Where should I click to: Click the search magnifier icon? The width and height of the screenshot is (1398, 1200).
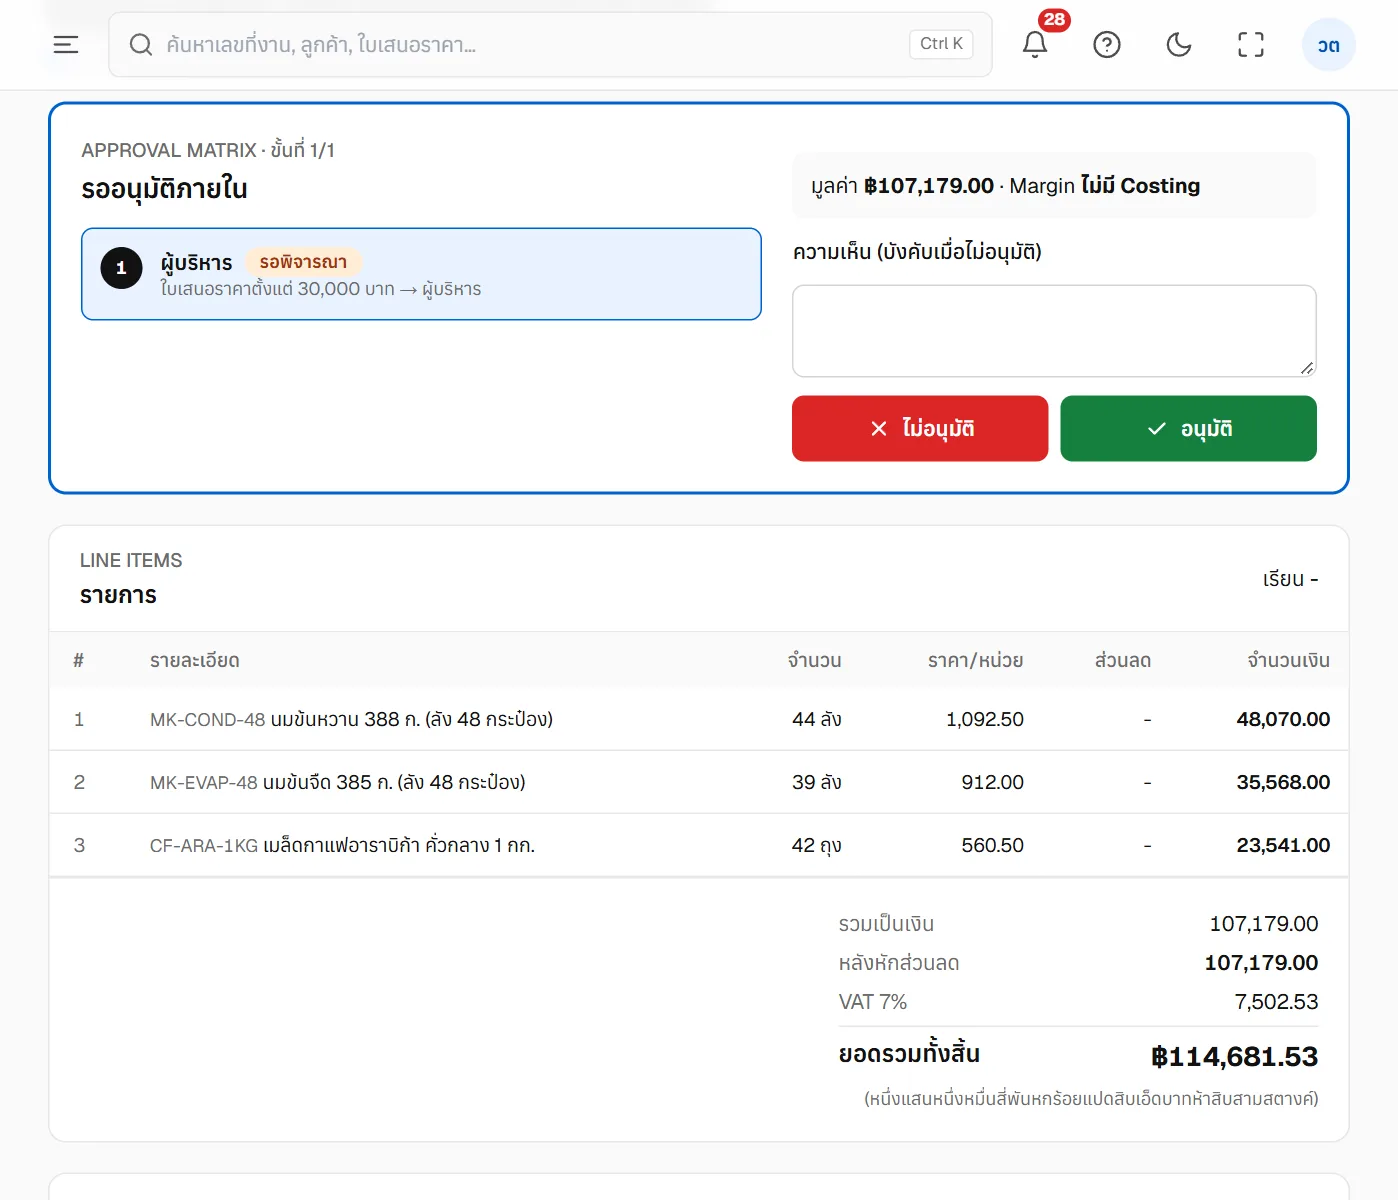point(141,44)
